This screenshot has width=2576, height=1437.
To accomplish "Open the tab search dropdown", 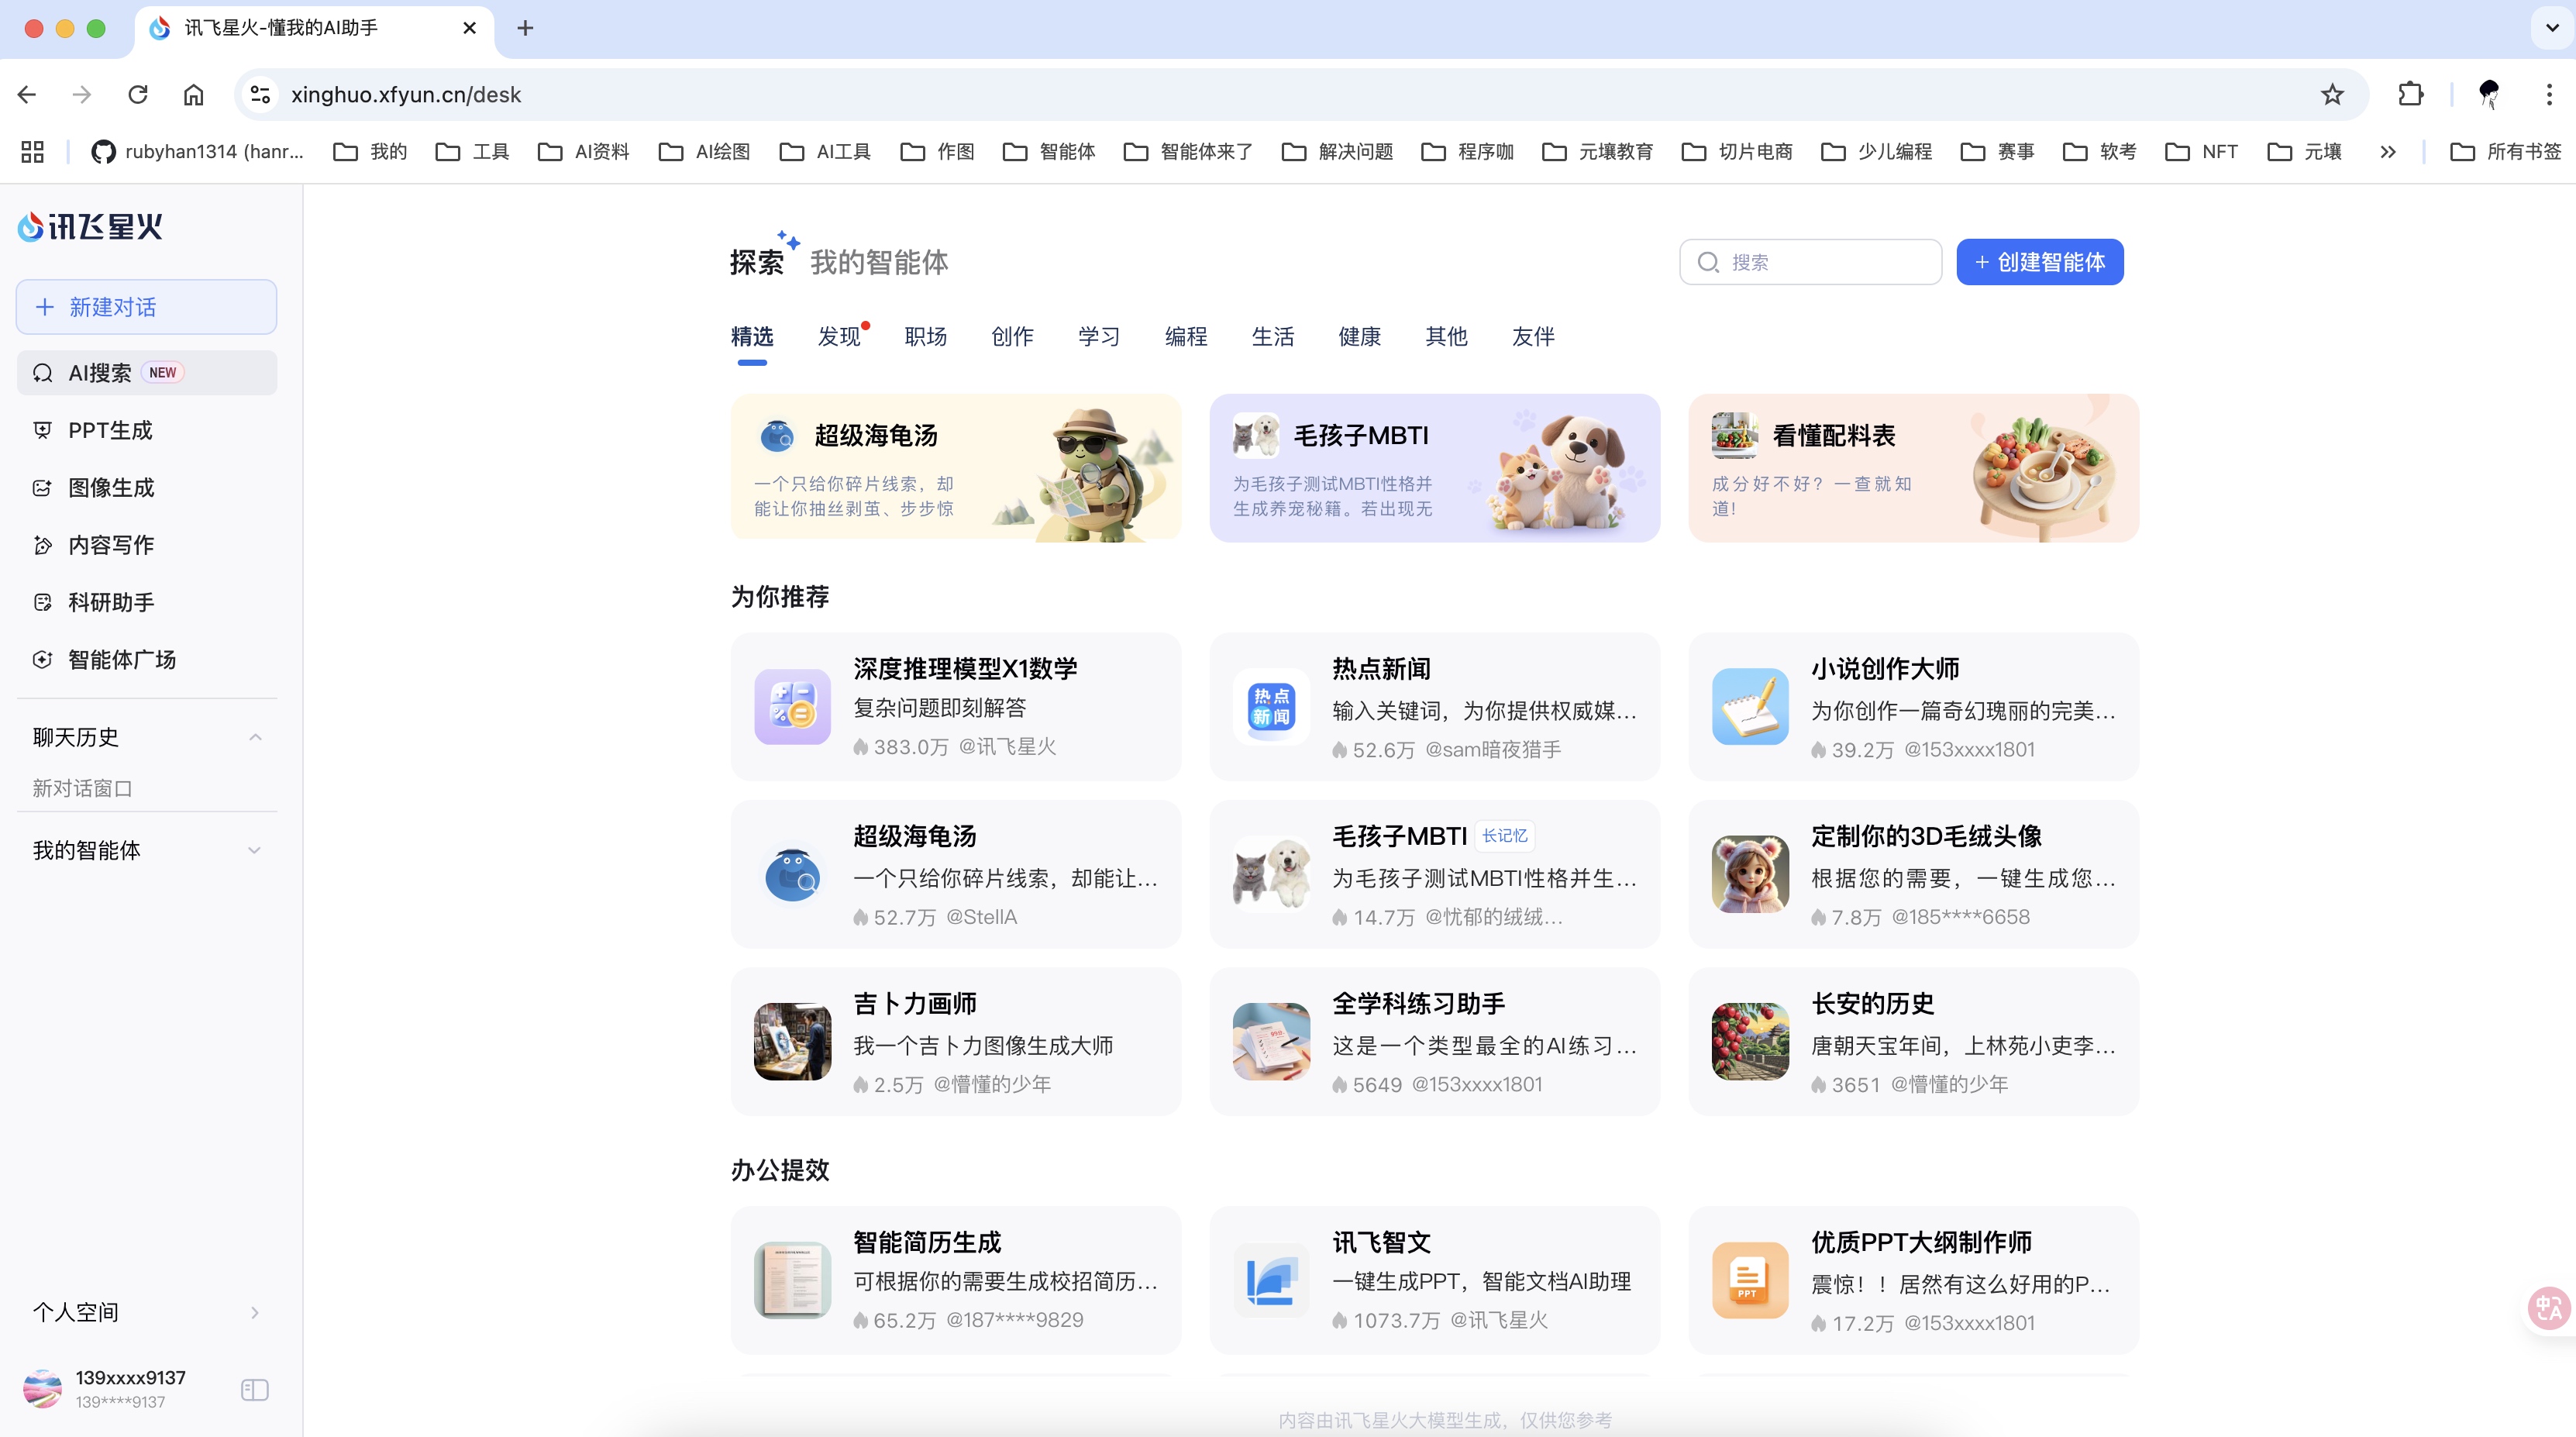I will click(2551, 28).
